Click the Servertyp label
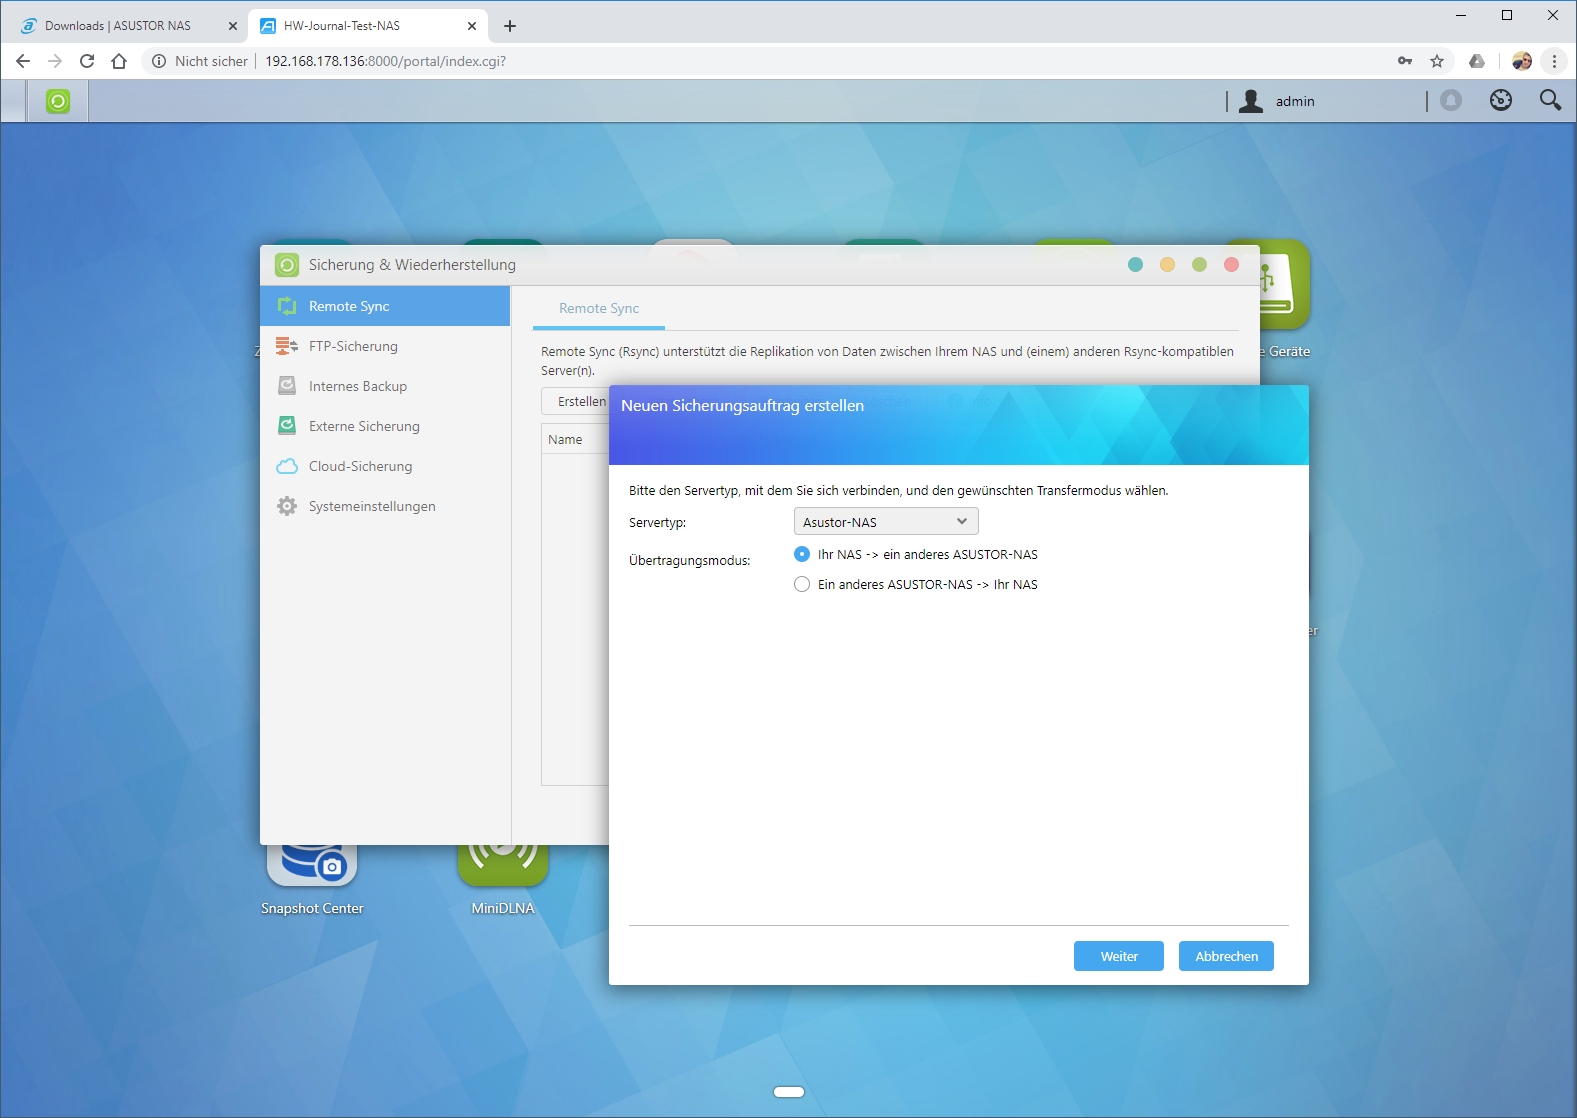Screen dimensions: 1577x1118 pos(657,523)
